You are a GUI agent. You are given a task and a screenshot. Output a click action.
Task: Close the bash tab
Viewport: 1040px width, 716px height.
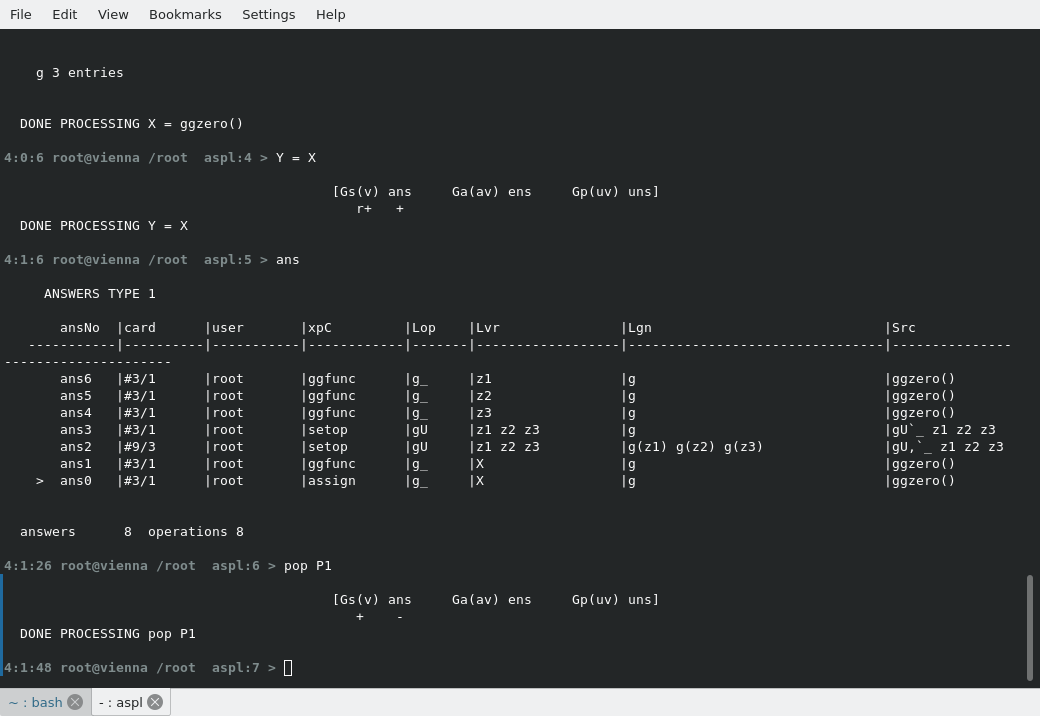tap(75, 702)
